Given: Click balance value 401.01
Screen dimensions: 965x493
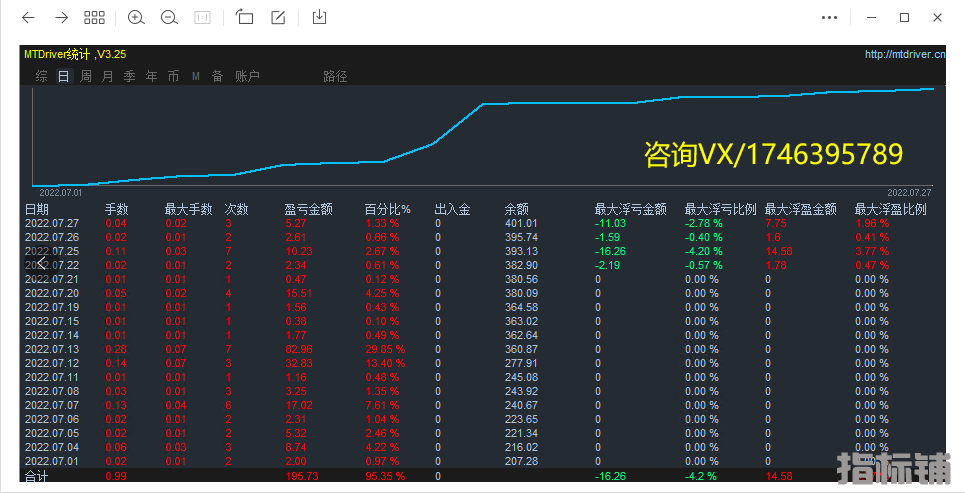Looking at the screenshot, I should point(521,223).
